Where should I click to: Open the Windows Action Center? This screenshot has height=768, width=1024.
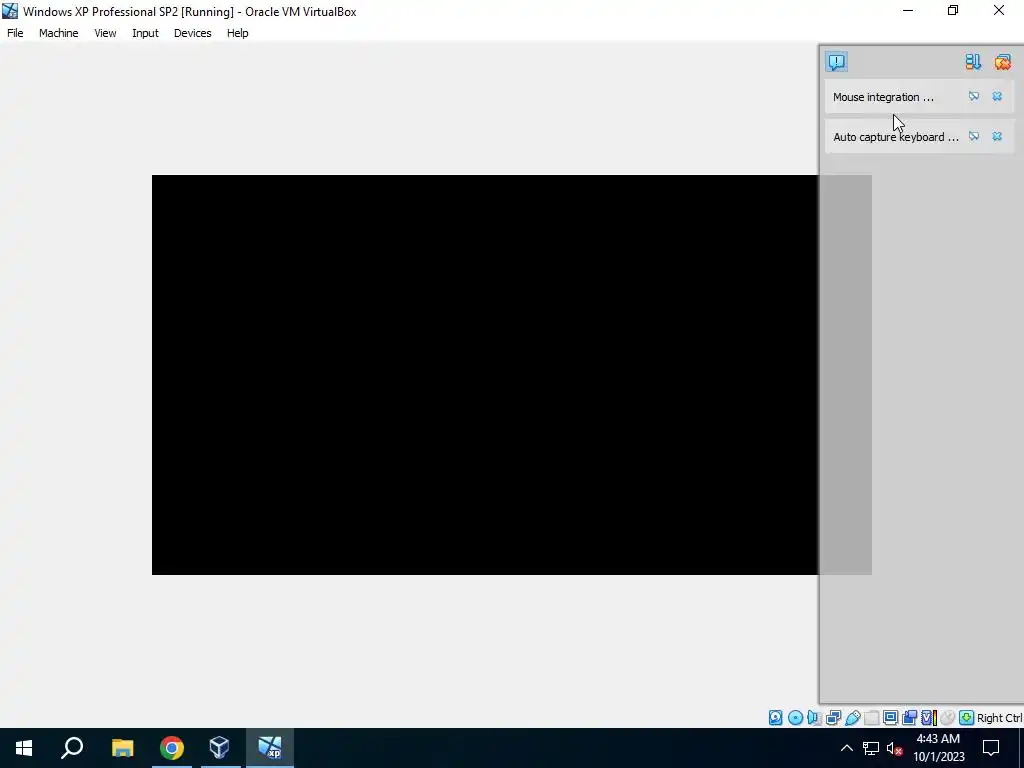991,748
